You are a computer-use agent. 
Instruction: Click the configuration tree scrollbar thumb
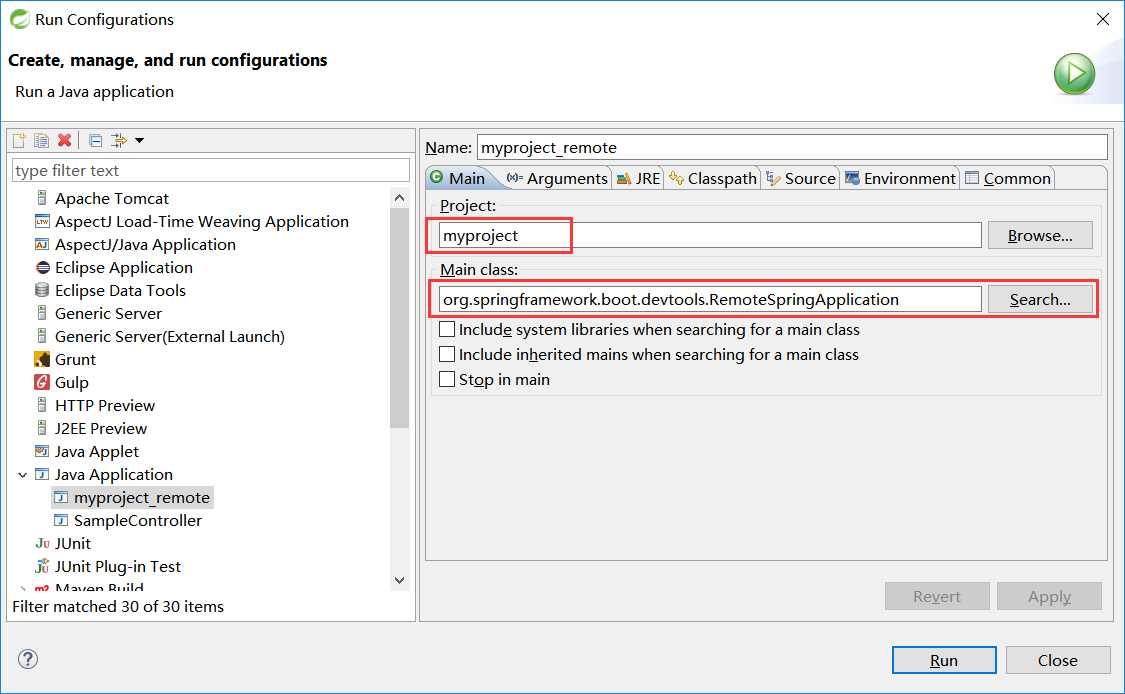tap(400, 318)
